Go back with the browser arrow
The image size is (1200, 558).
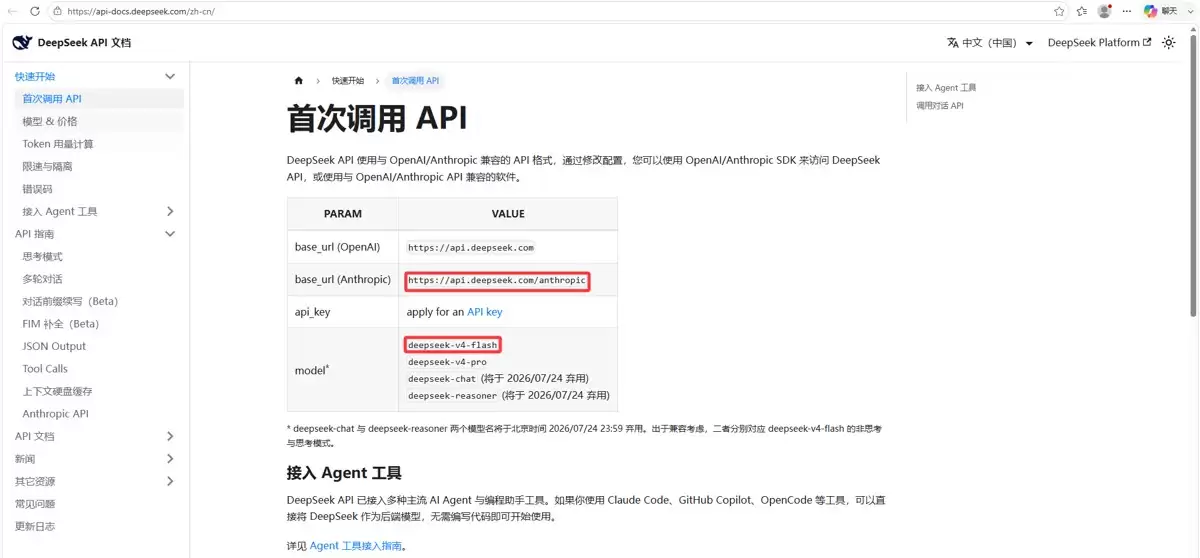pos(12,11)
